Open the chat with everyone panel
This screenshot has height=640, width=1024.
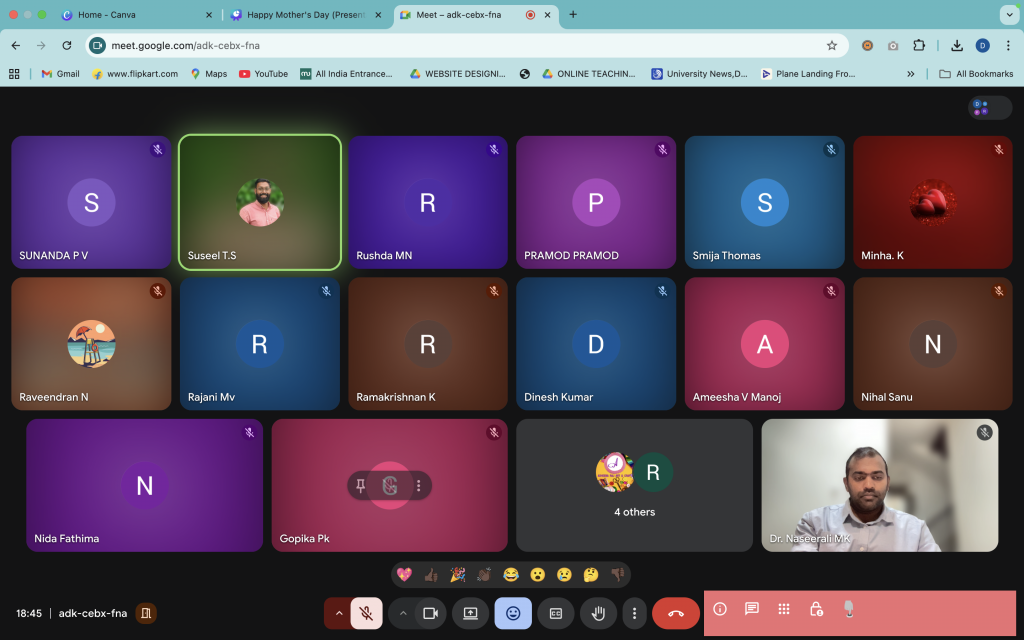[752, 609]
